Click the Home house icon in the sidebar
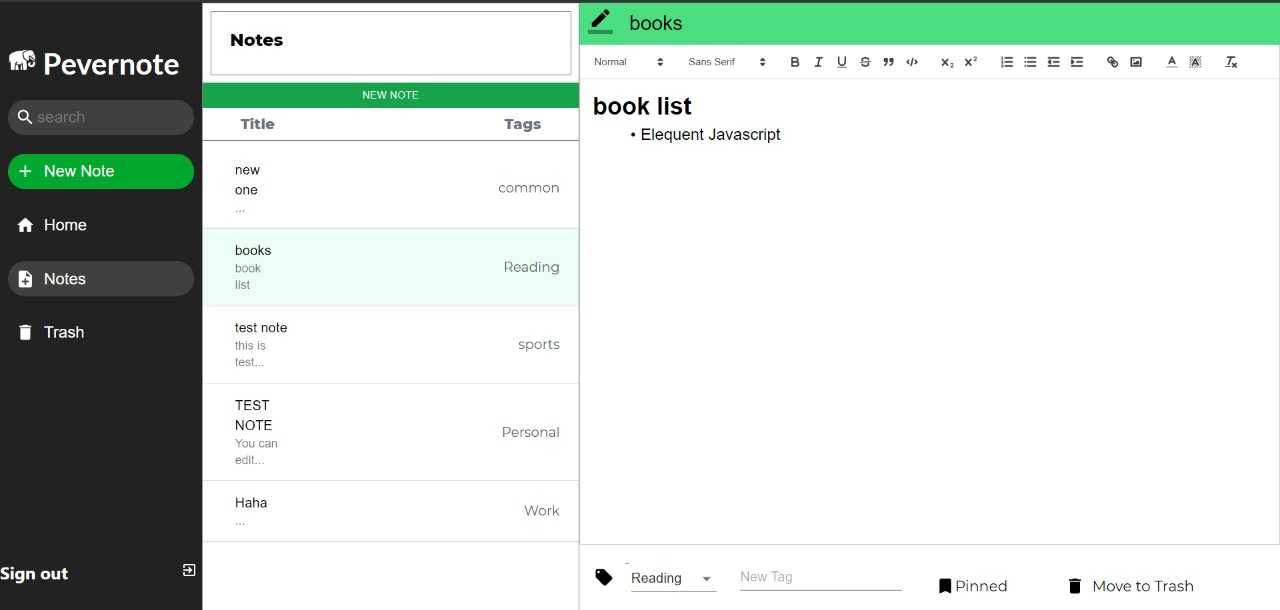1280x610 pixels. [x=26, y=225]
